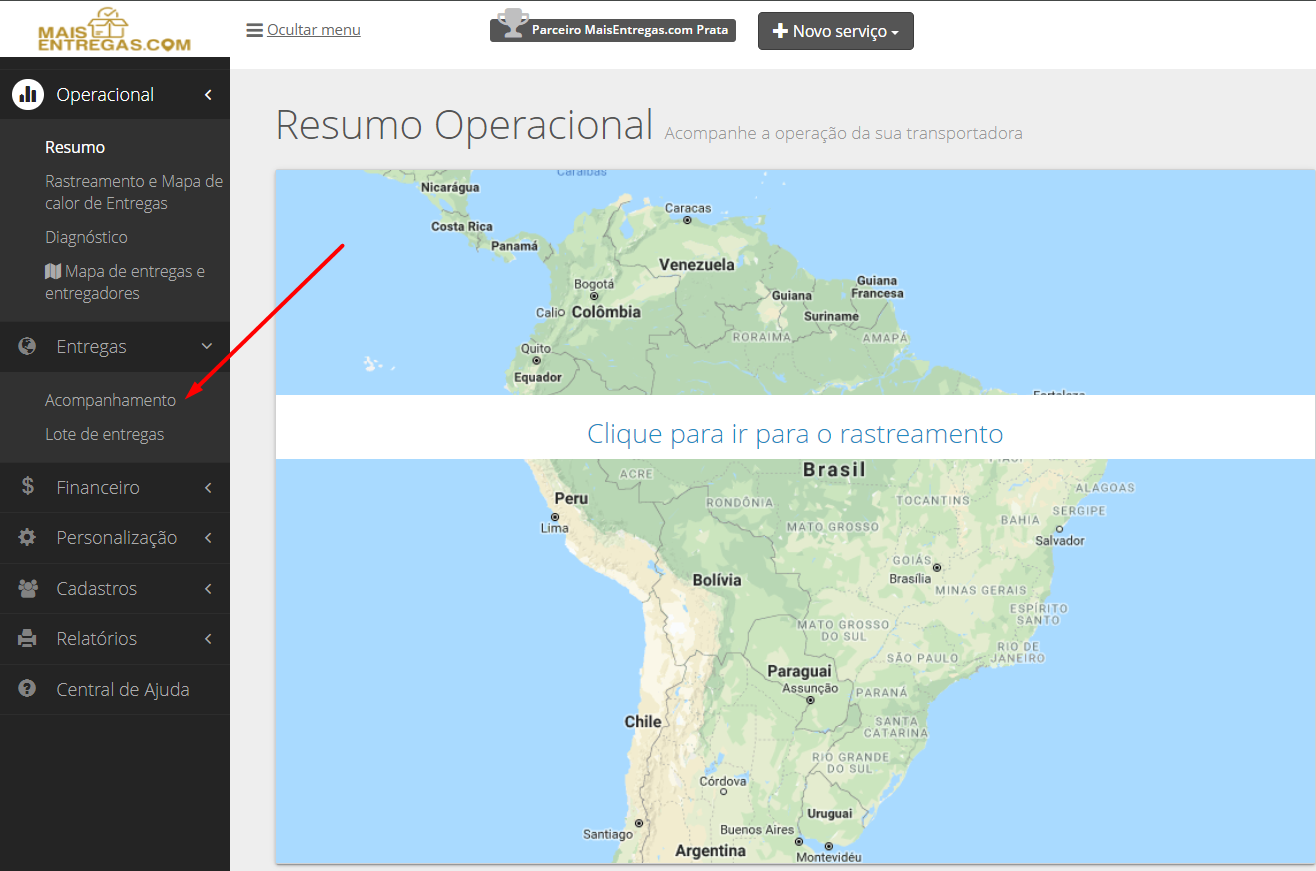Click the globe icon next to Entregas

[x=27, y=346]
